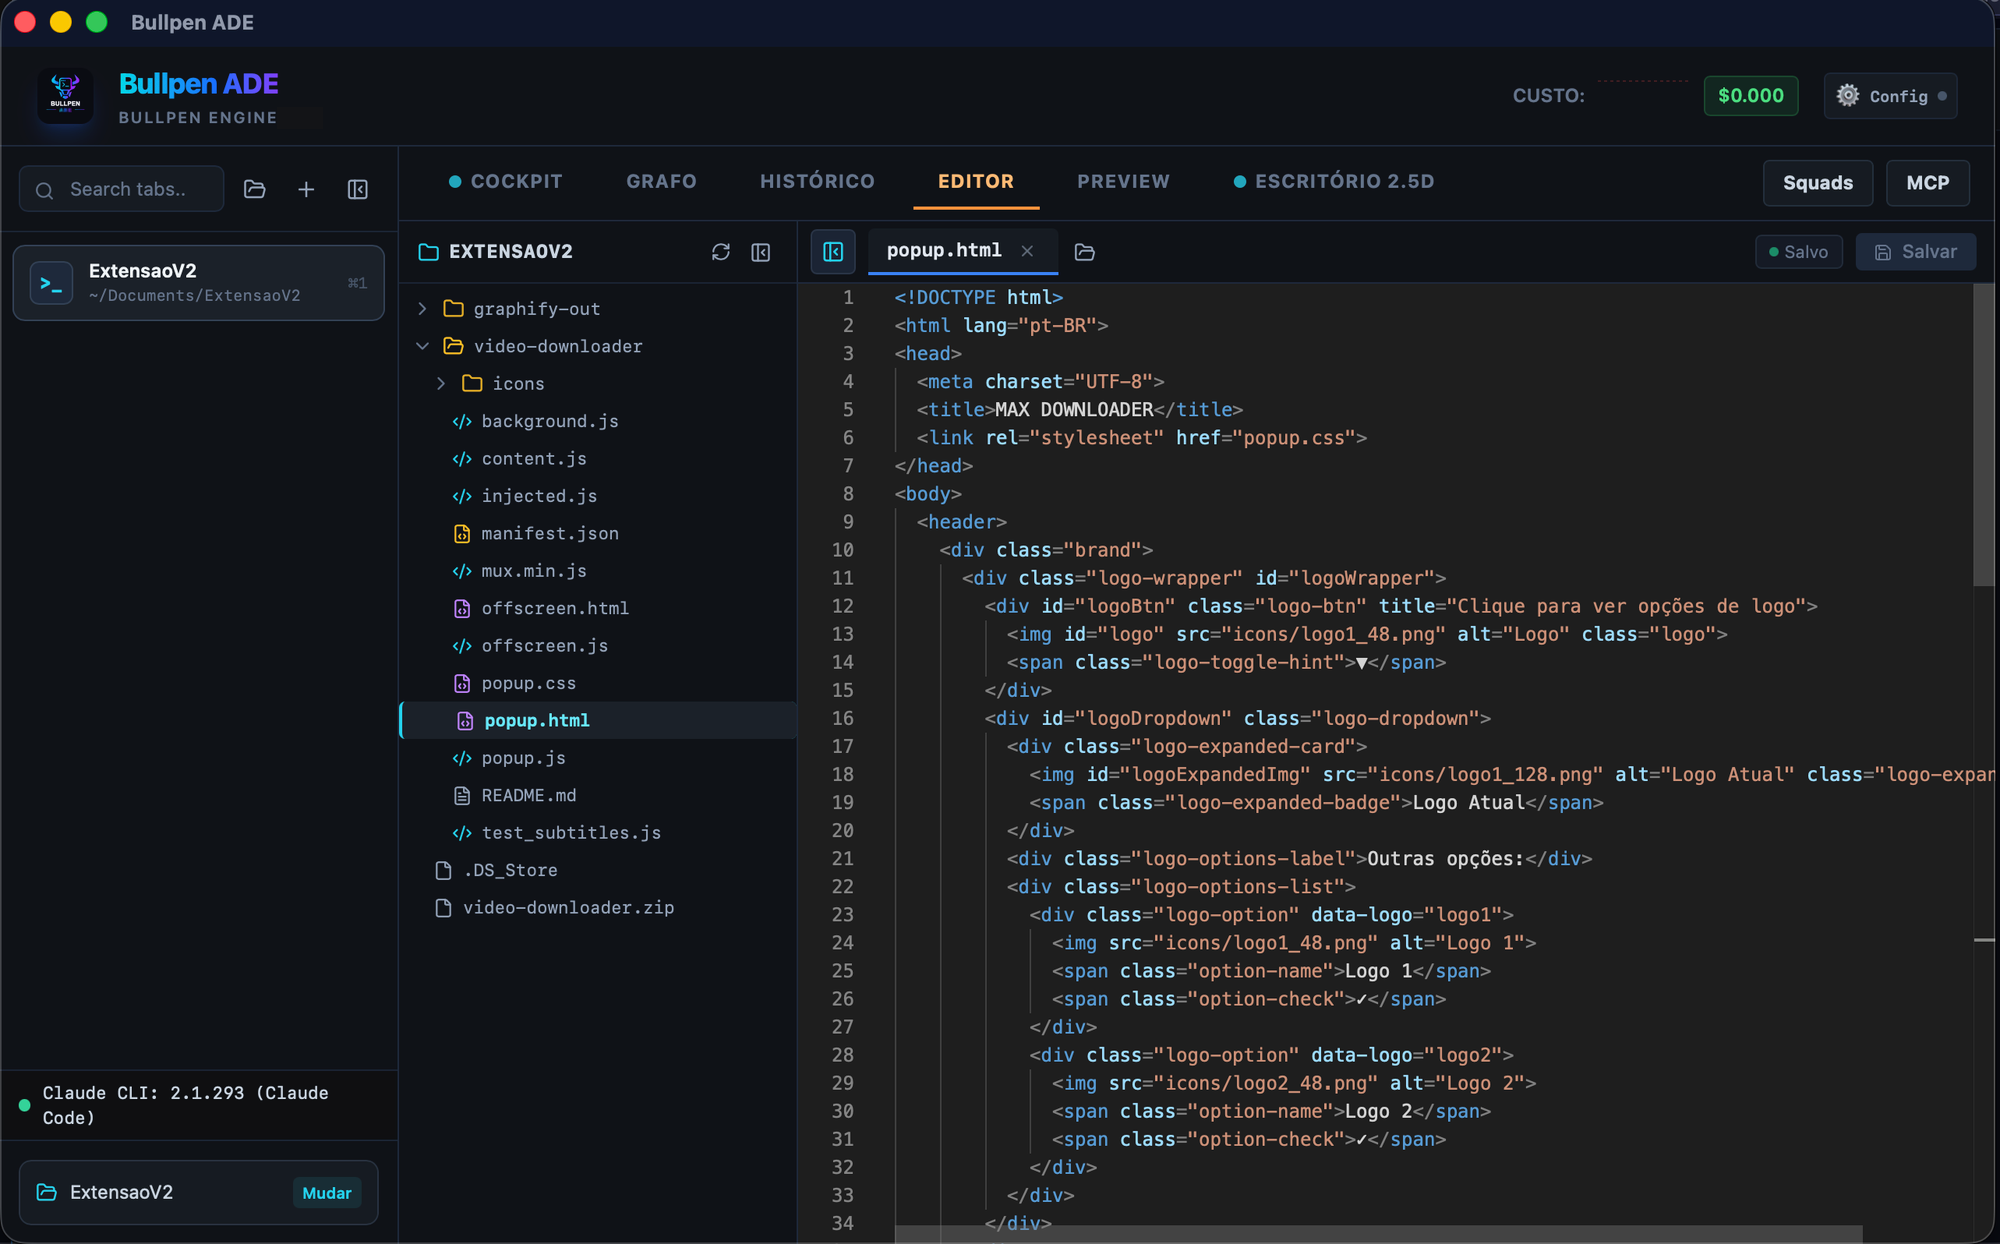This screenshot has height=1244, width=2000.
Task: Refresh the EXTENSAOV2 file tree
Action: [720, 251]
